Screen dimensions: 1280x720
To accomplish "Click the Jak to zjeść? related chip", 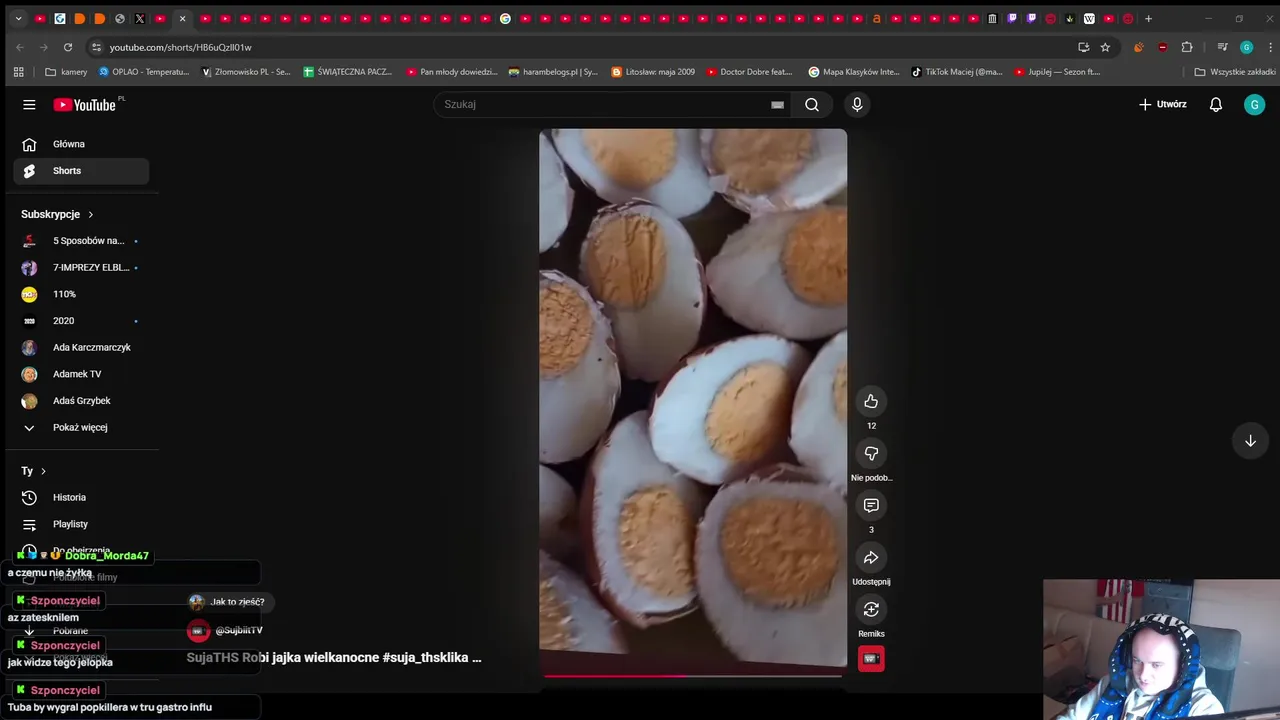I will click(x=228, y=602).
